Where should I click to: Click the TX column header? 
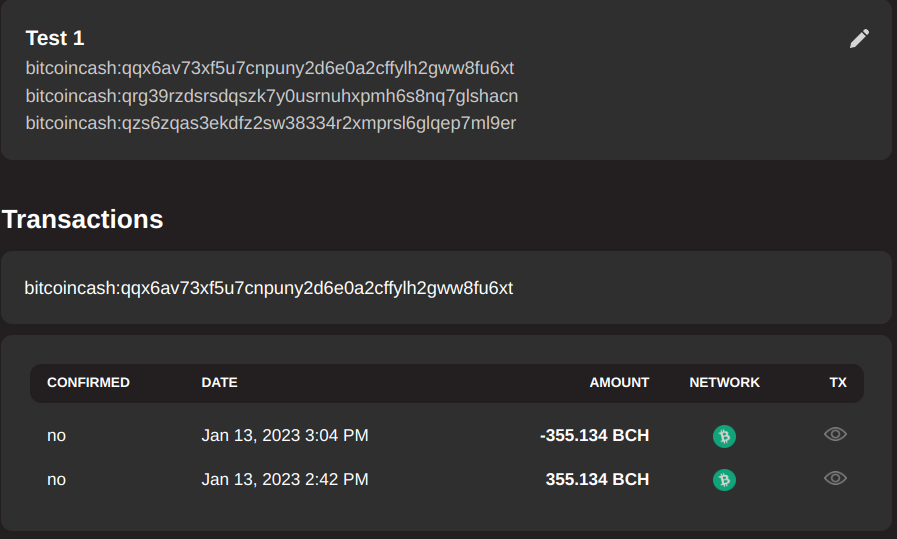coord(838,382)
